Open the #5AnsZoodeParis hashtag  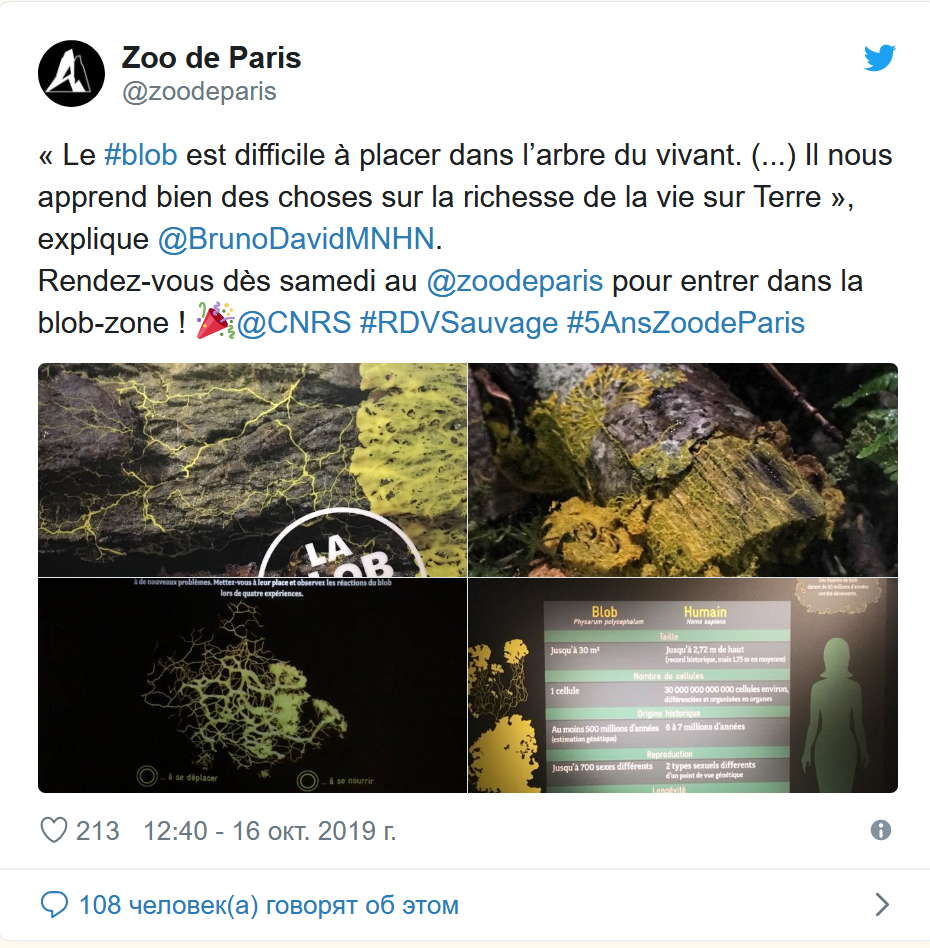pyautogui.click(x=686, y=322)
